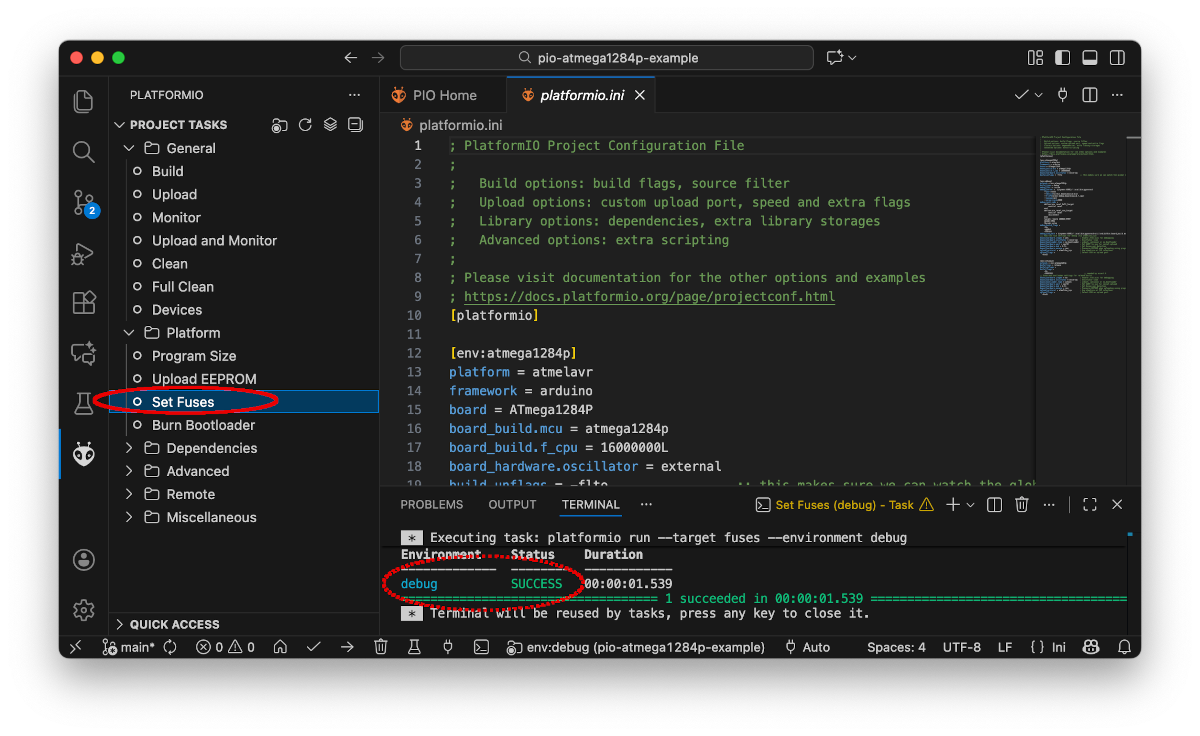Viewport: 1200px width, 736px height.
Task: Open the Testing flask view
Action: [x=84, y=403]
